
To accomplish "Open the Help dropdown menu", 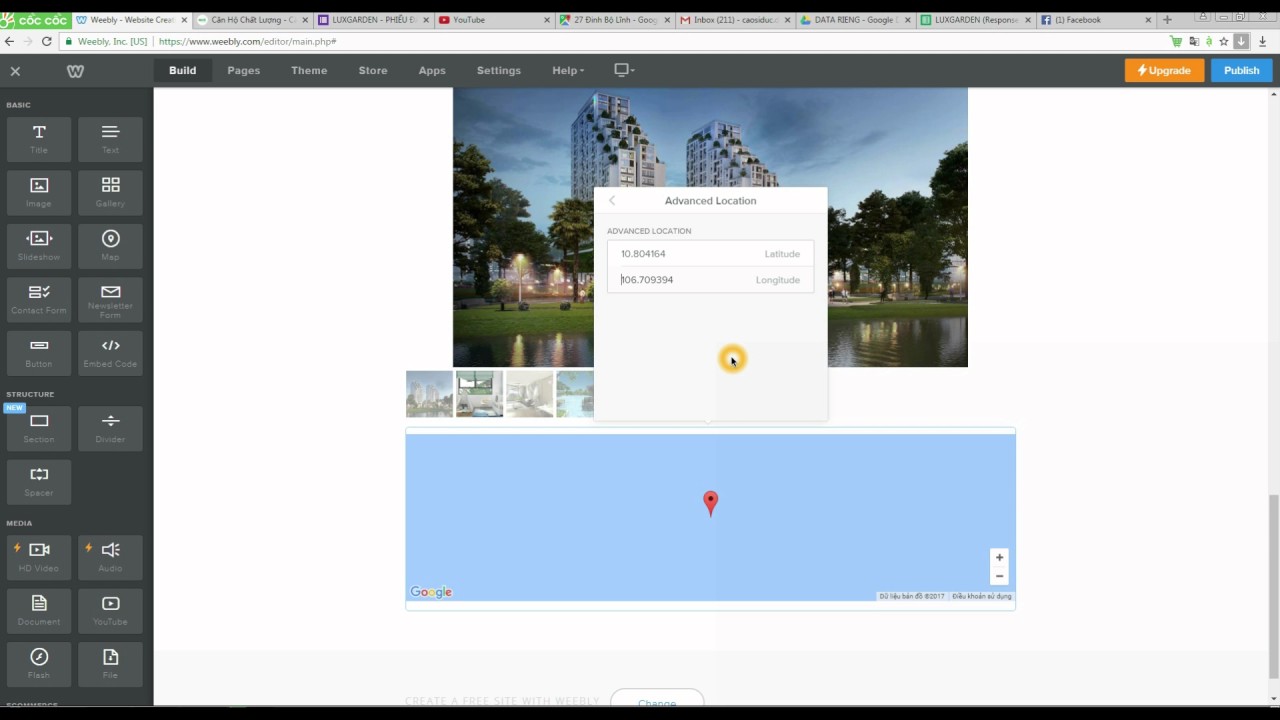I will tap(567, 71).
